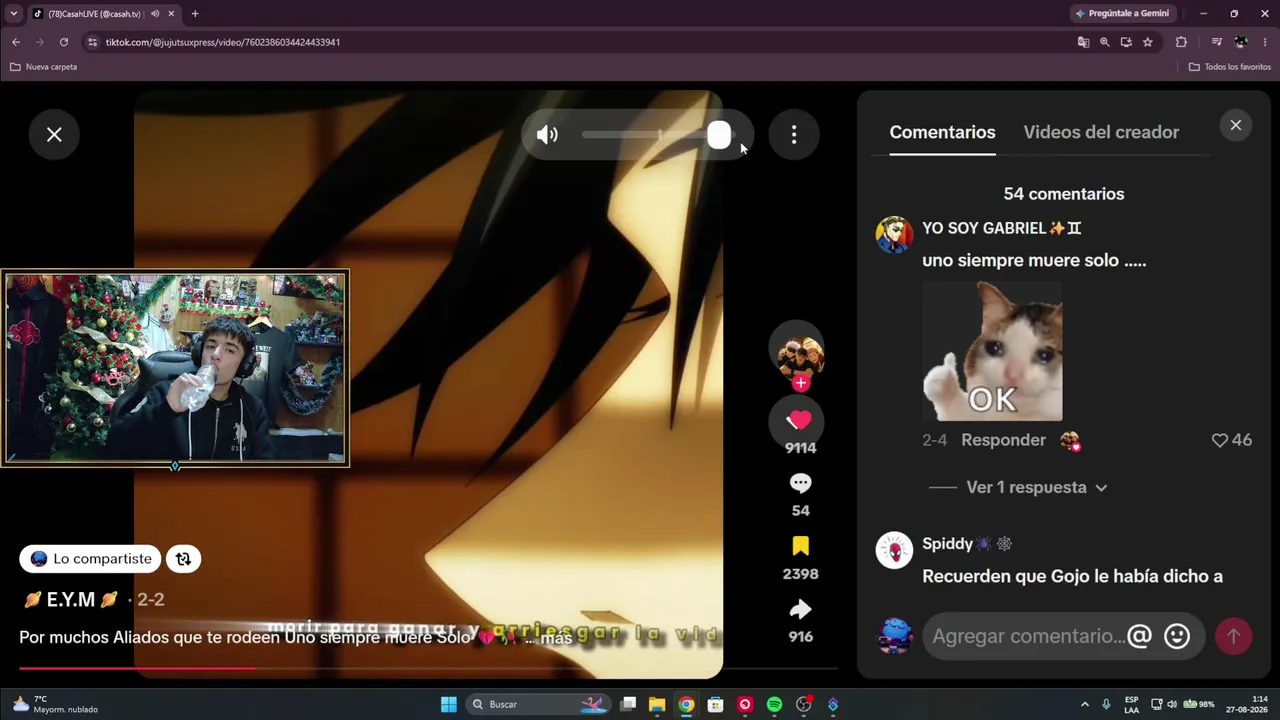Image resolution: width=1280 pixels, height=720 pixels.
Task: View site information for tiktok.com
Action: [x=92, y=42]
